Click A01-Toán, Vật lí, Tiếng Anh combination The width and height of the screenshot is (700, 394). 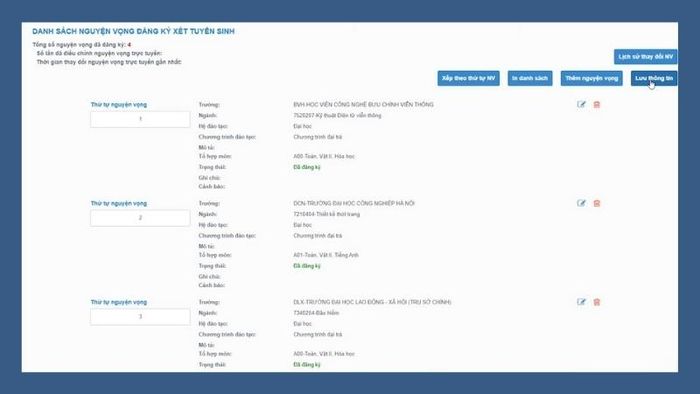326,255
